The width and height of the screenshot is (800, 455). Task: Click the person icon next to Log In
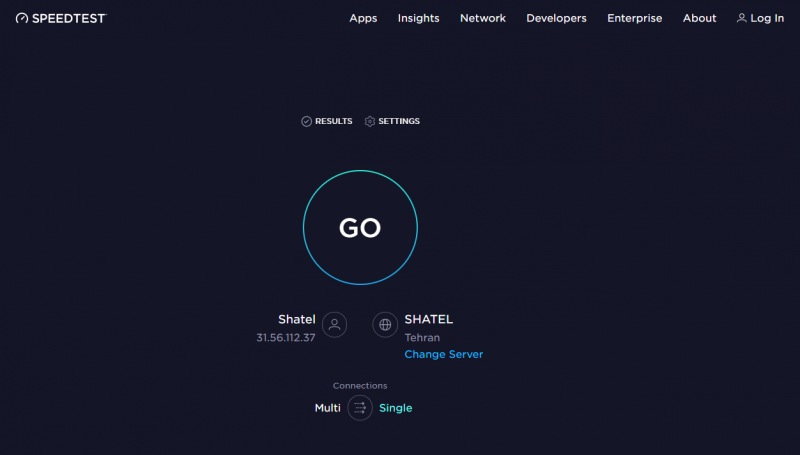click(741, 18)
